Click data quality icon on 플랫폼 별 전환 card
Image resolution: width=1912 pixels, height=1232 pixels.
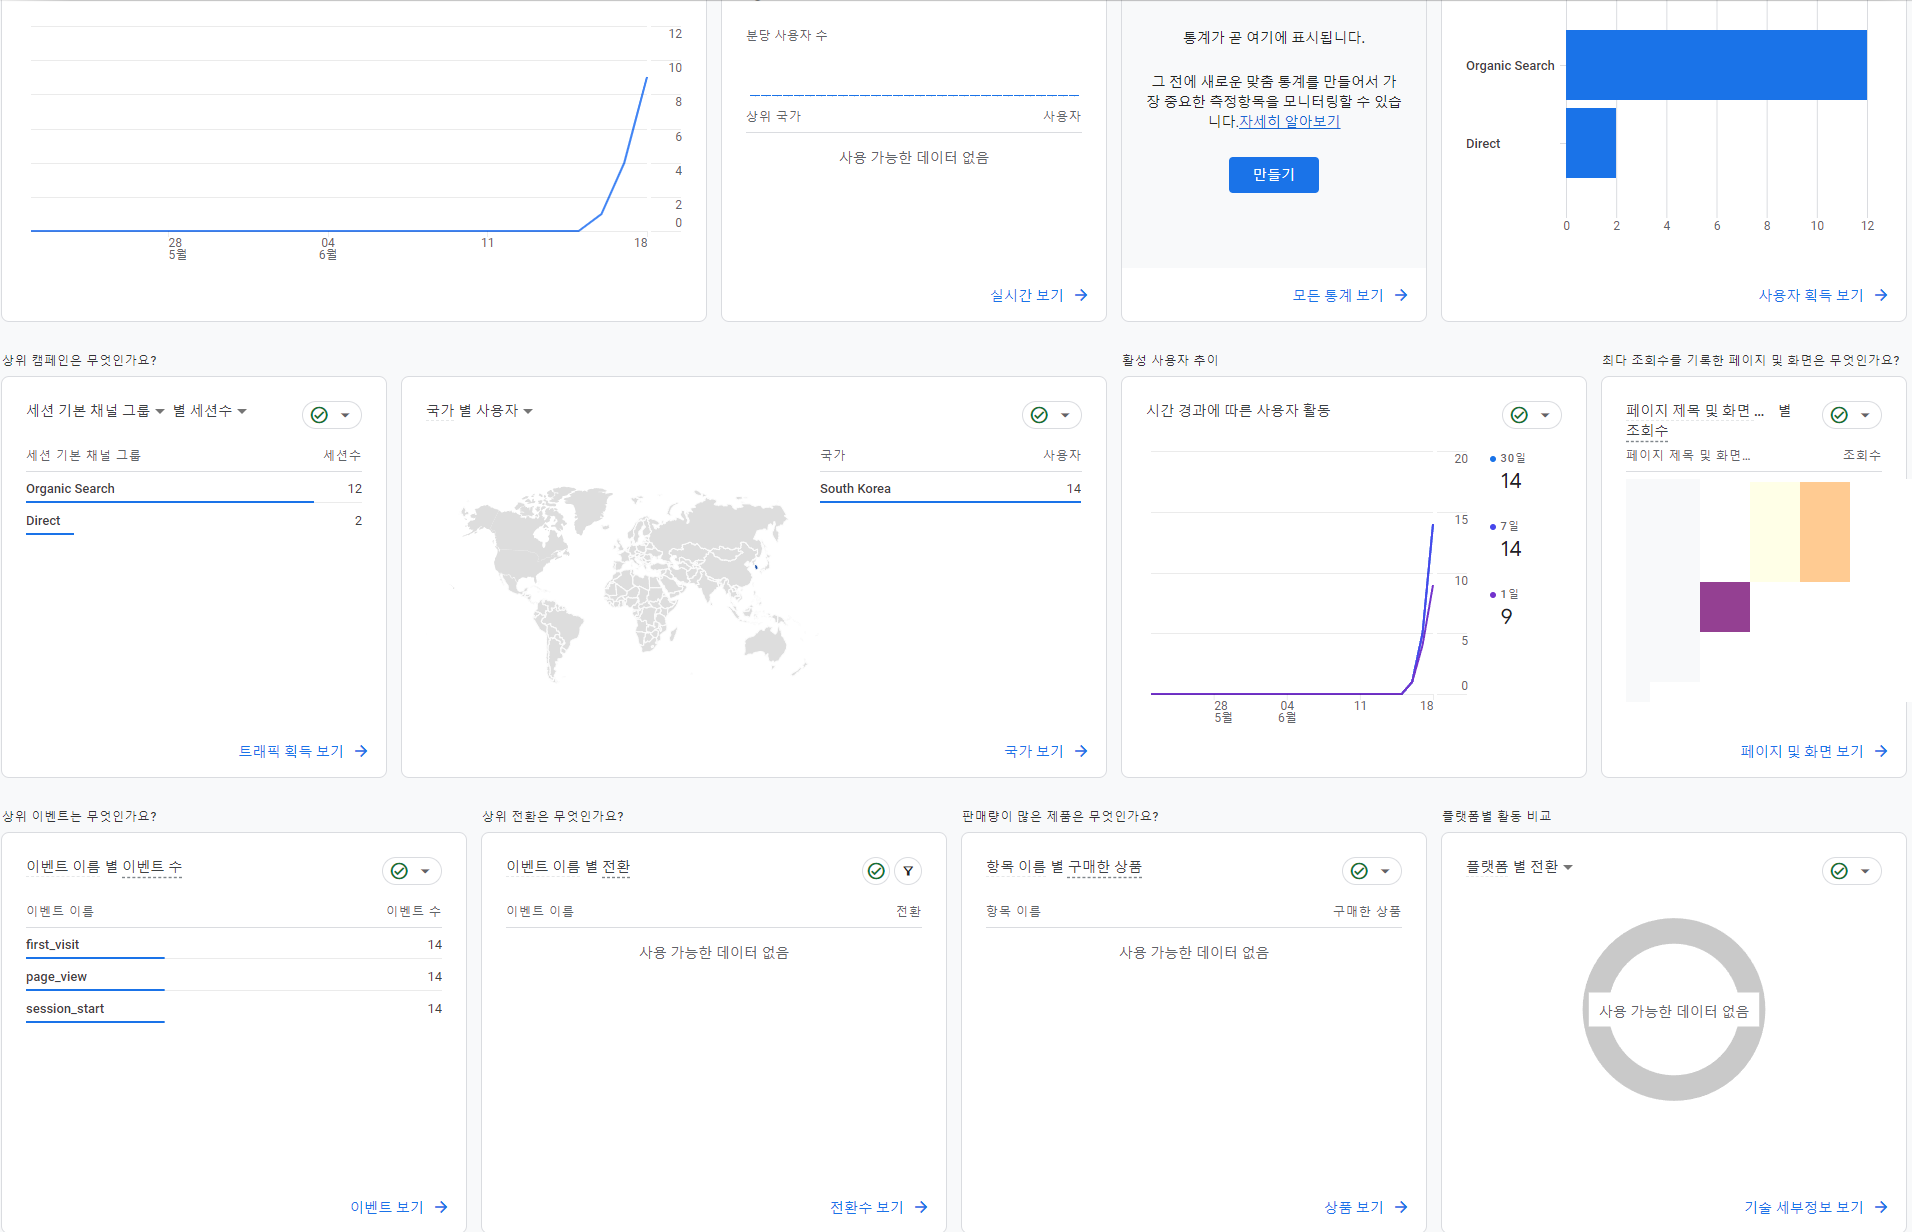[1838, 871]
